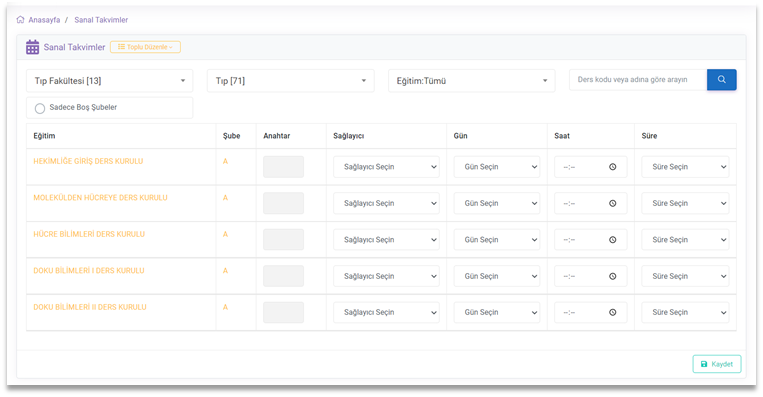Save changes with the Kaydet button
This screenshot has height=397, width=763.
point(717,364)
